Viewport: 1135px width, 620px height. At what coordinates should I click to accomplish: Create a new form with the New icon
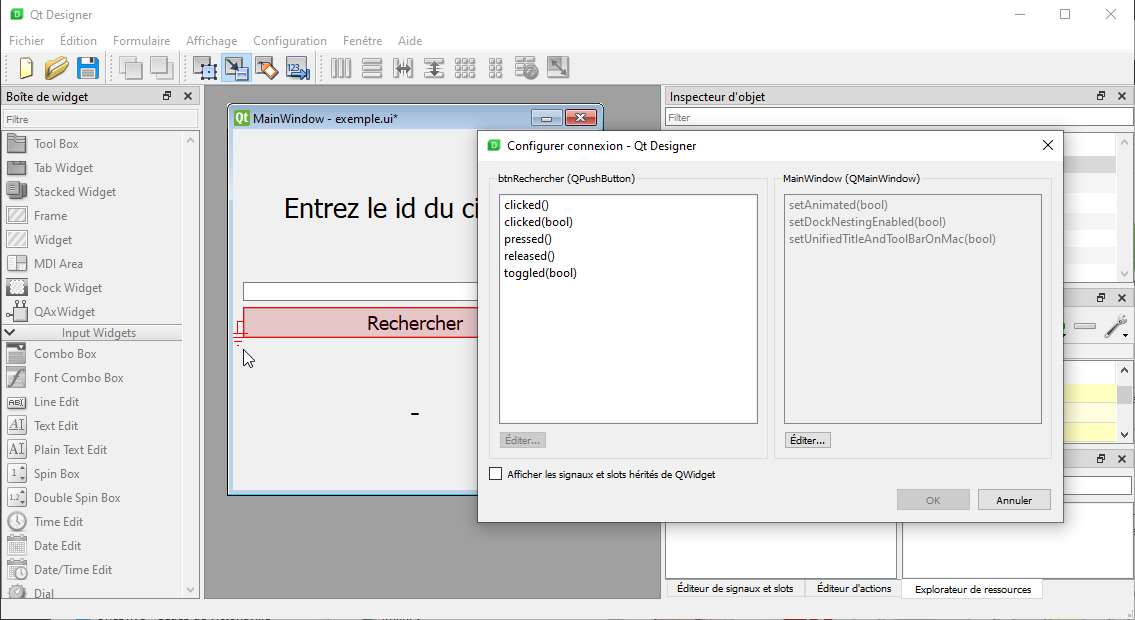(x=26, y=68)
